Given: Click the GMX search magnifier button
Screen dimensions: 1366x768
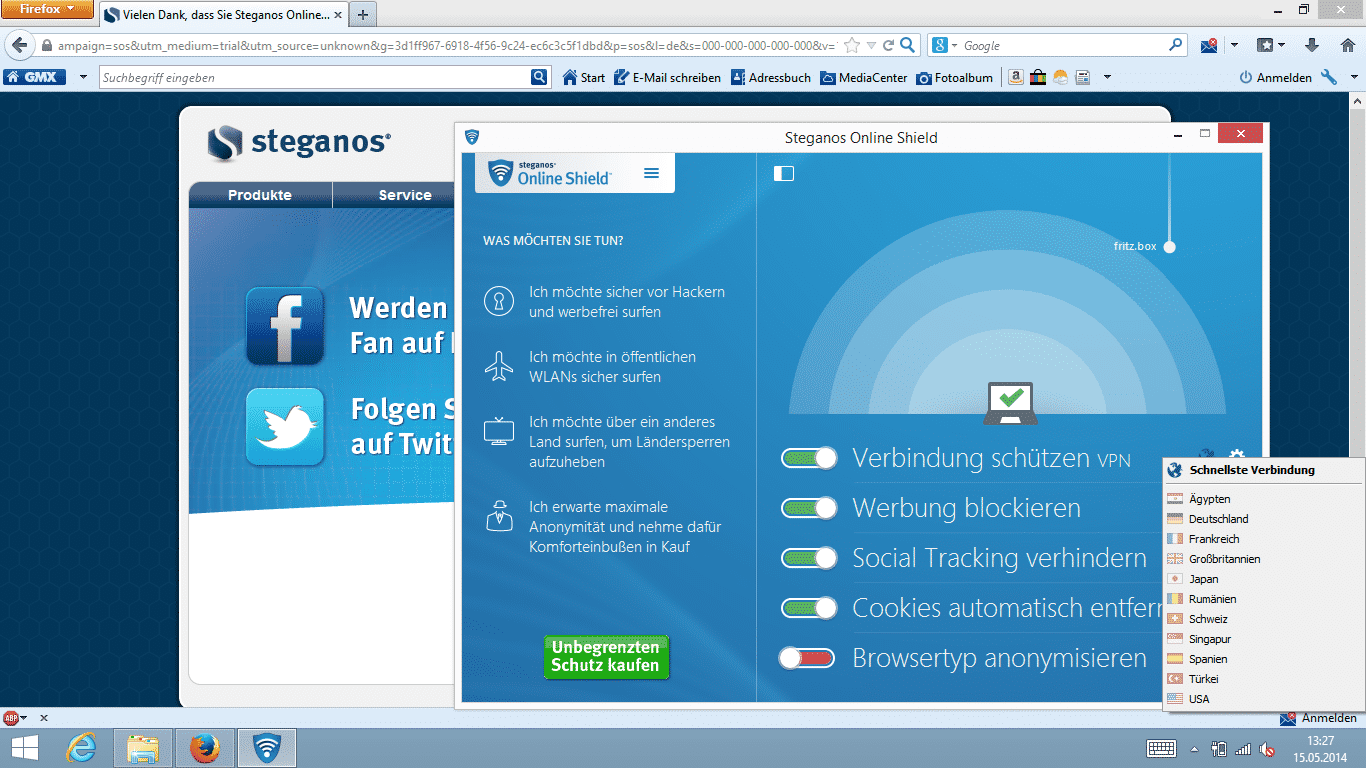Looking at the screenshot, I should [539, 77].
